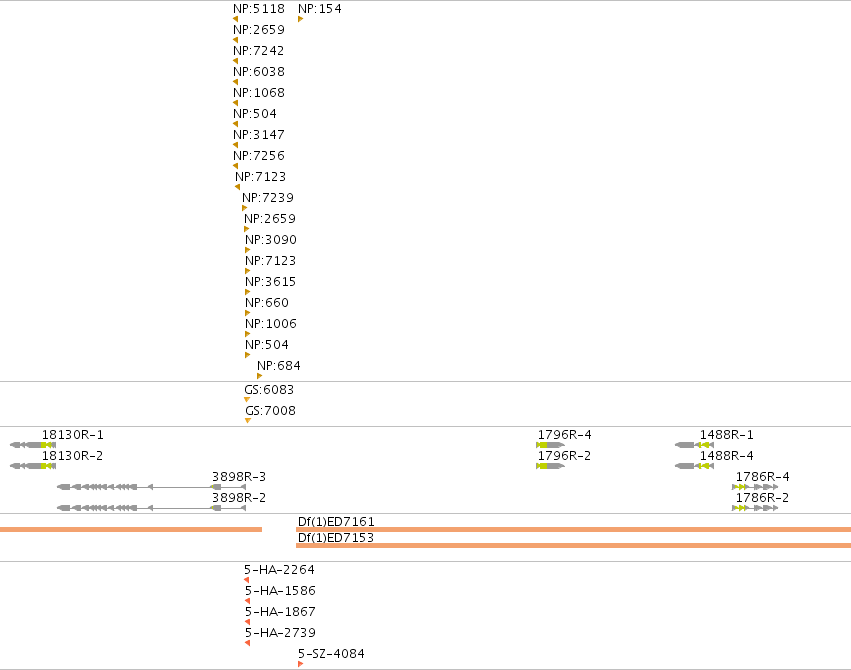Click the Df(1)ED7161 orange deficiency bar
The image size is (851, 670).
(x=573, y=529)
